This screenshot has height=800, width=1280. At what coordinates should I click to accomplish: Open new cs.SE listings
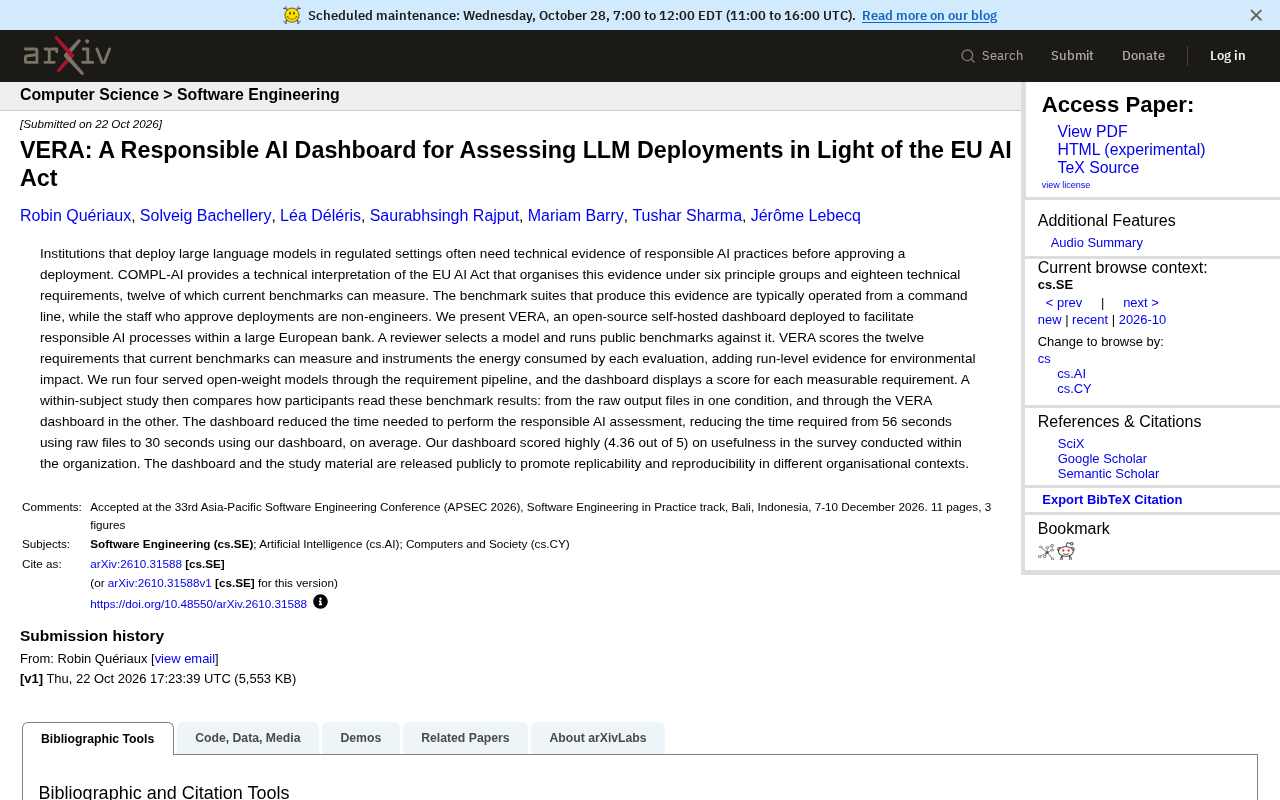[1050, 320]
